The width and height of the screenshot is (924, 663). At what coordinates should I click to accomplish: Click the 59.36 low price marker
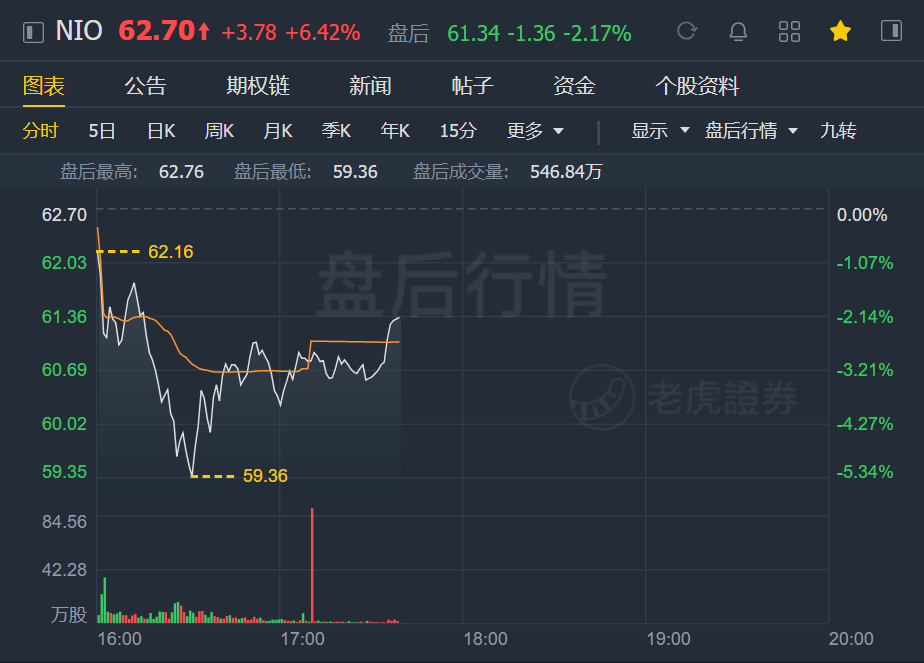click(265, 476)
